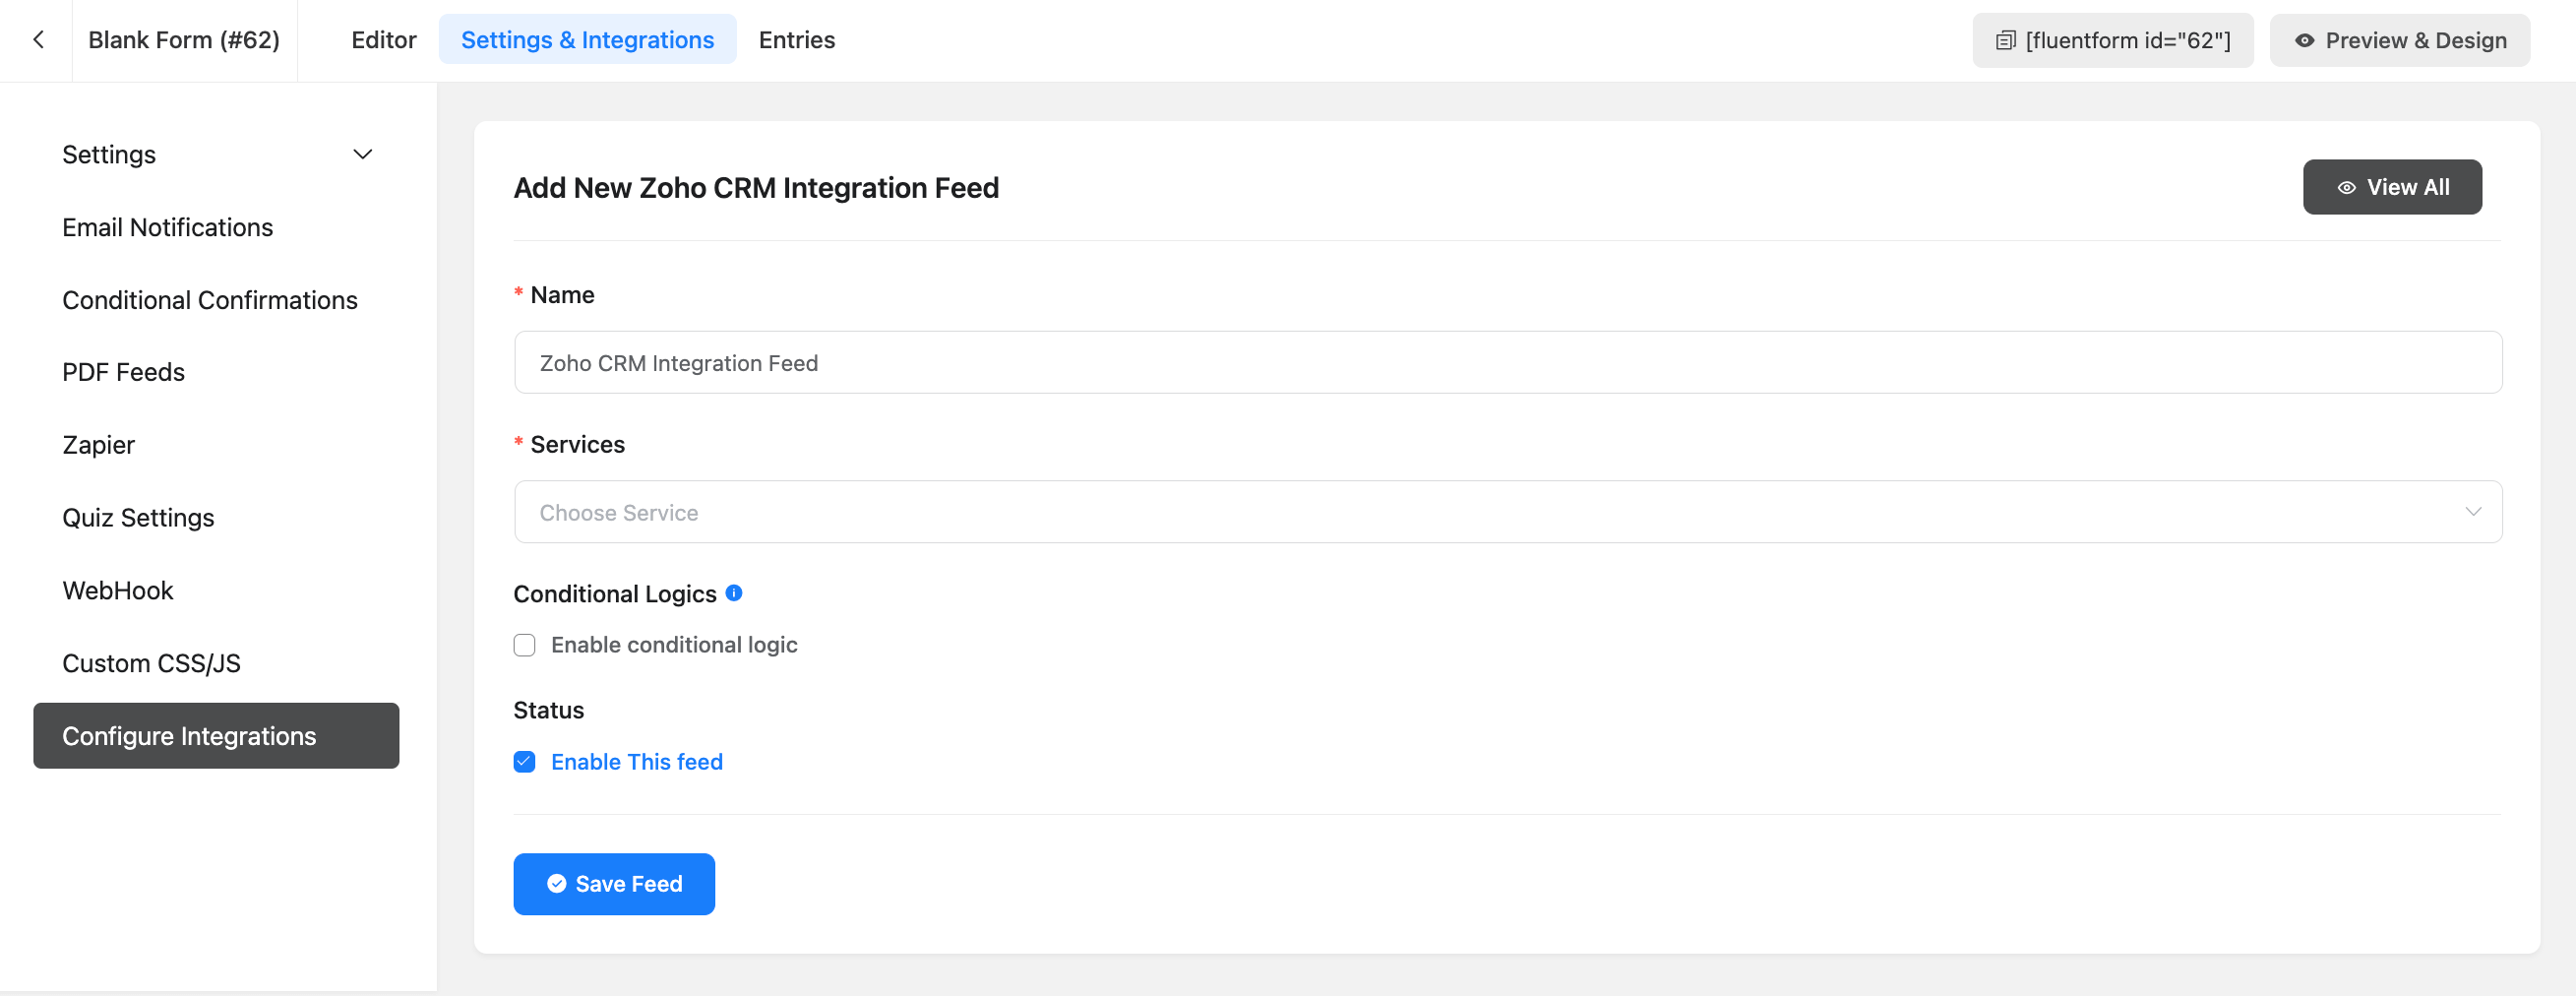Screen dimensions: 2576x996
Task: Click the Services dropdown arrow
Action: tap(2472, 512)
